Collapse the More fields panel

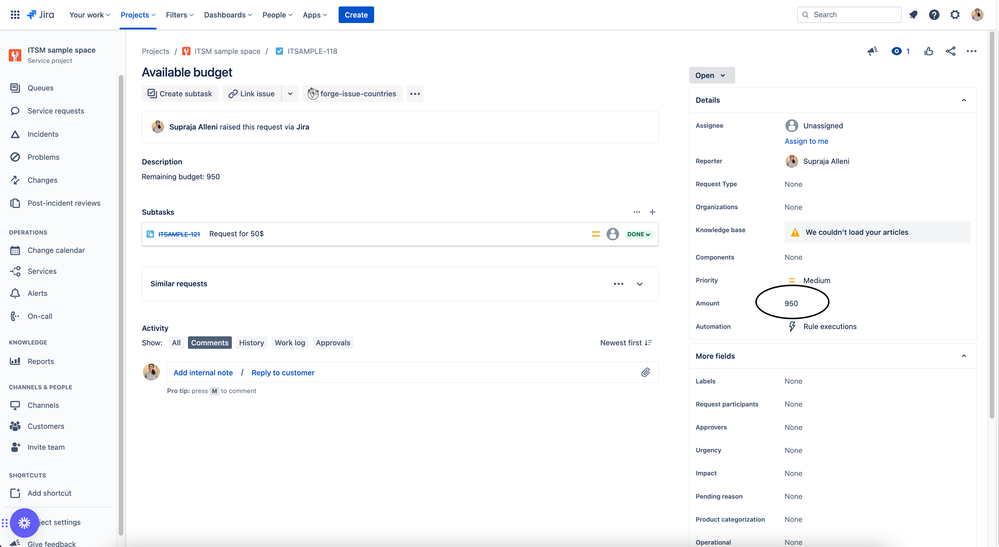click(963, 356)
